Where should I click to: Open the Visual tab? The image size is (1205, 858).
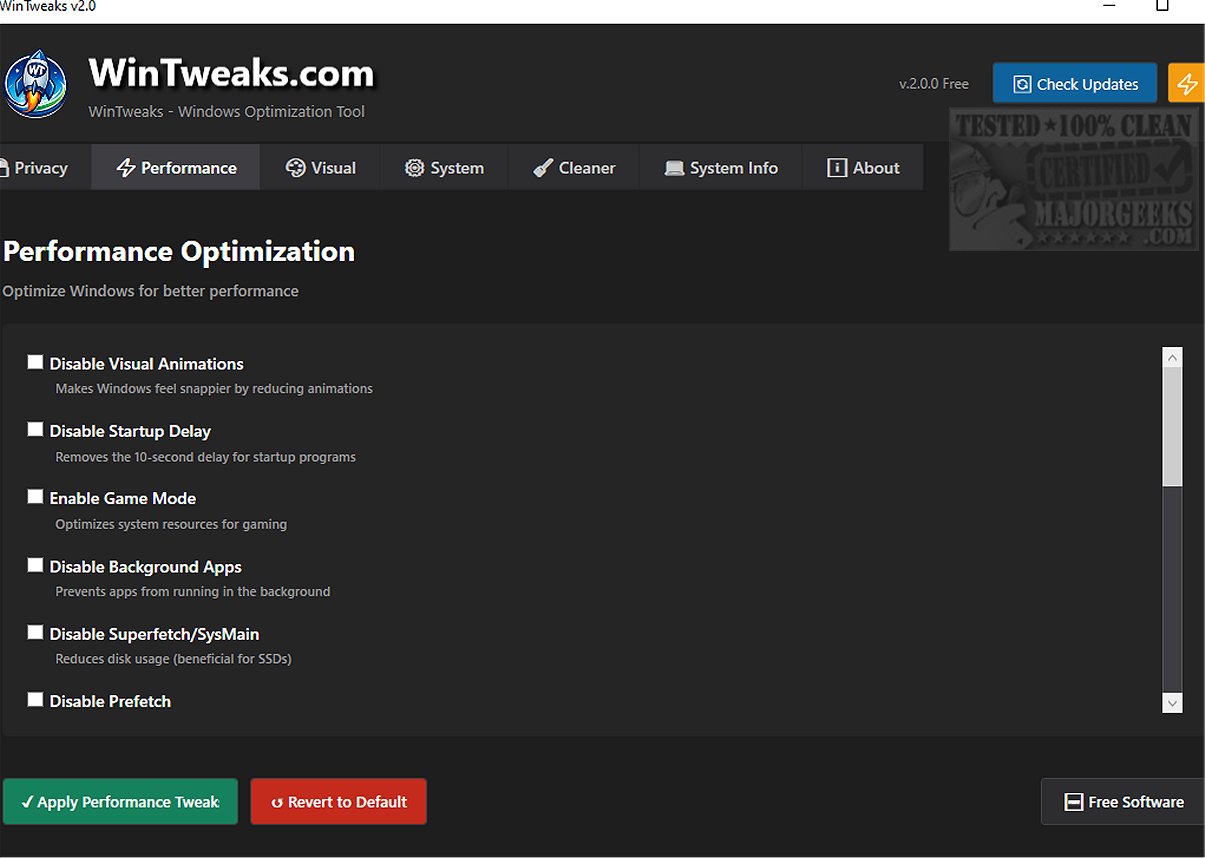click(x=321, y=168)
